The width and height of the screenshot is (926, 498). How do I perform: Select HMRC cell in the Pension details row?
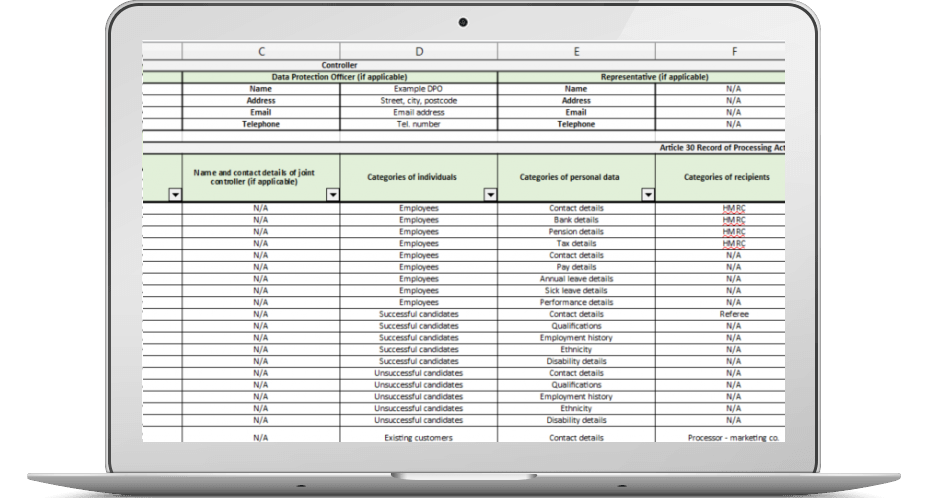(720, 232)
